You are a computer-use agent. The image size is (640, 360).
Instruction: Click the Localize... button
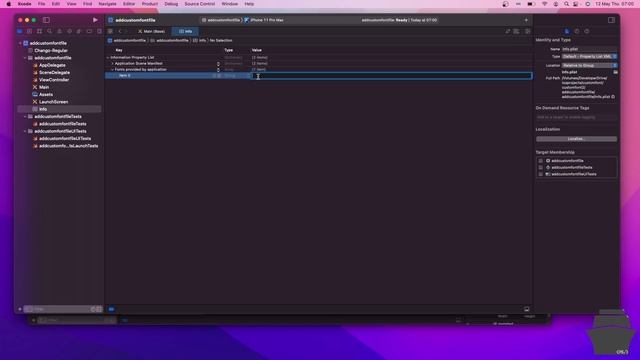point(576,139)
